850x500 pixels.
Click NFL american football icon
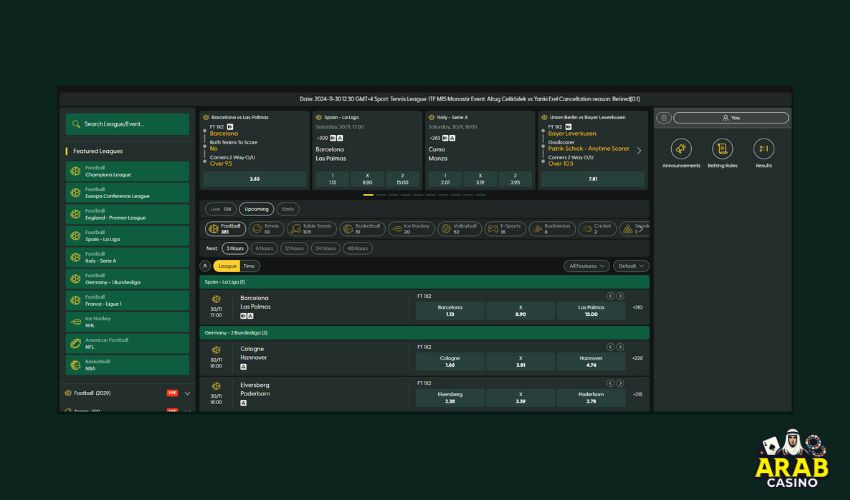pos(75,344)
